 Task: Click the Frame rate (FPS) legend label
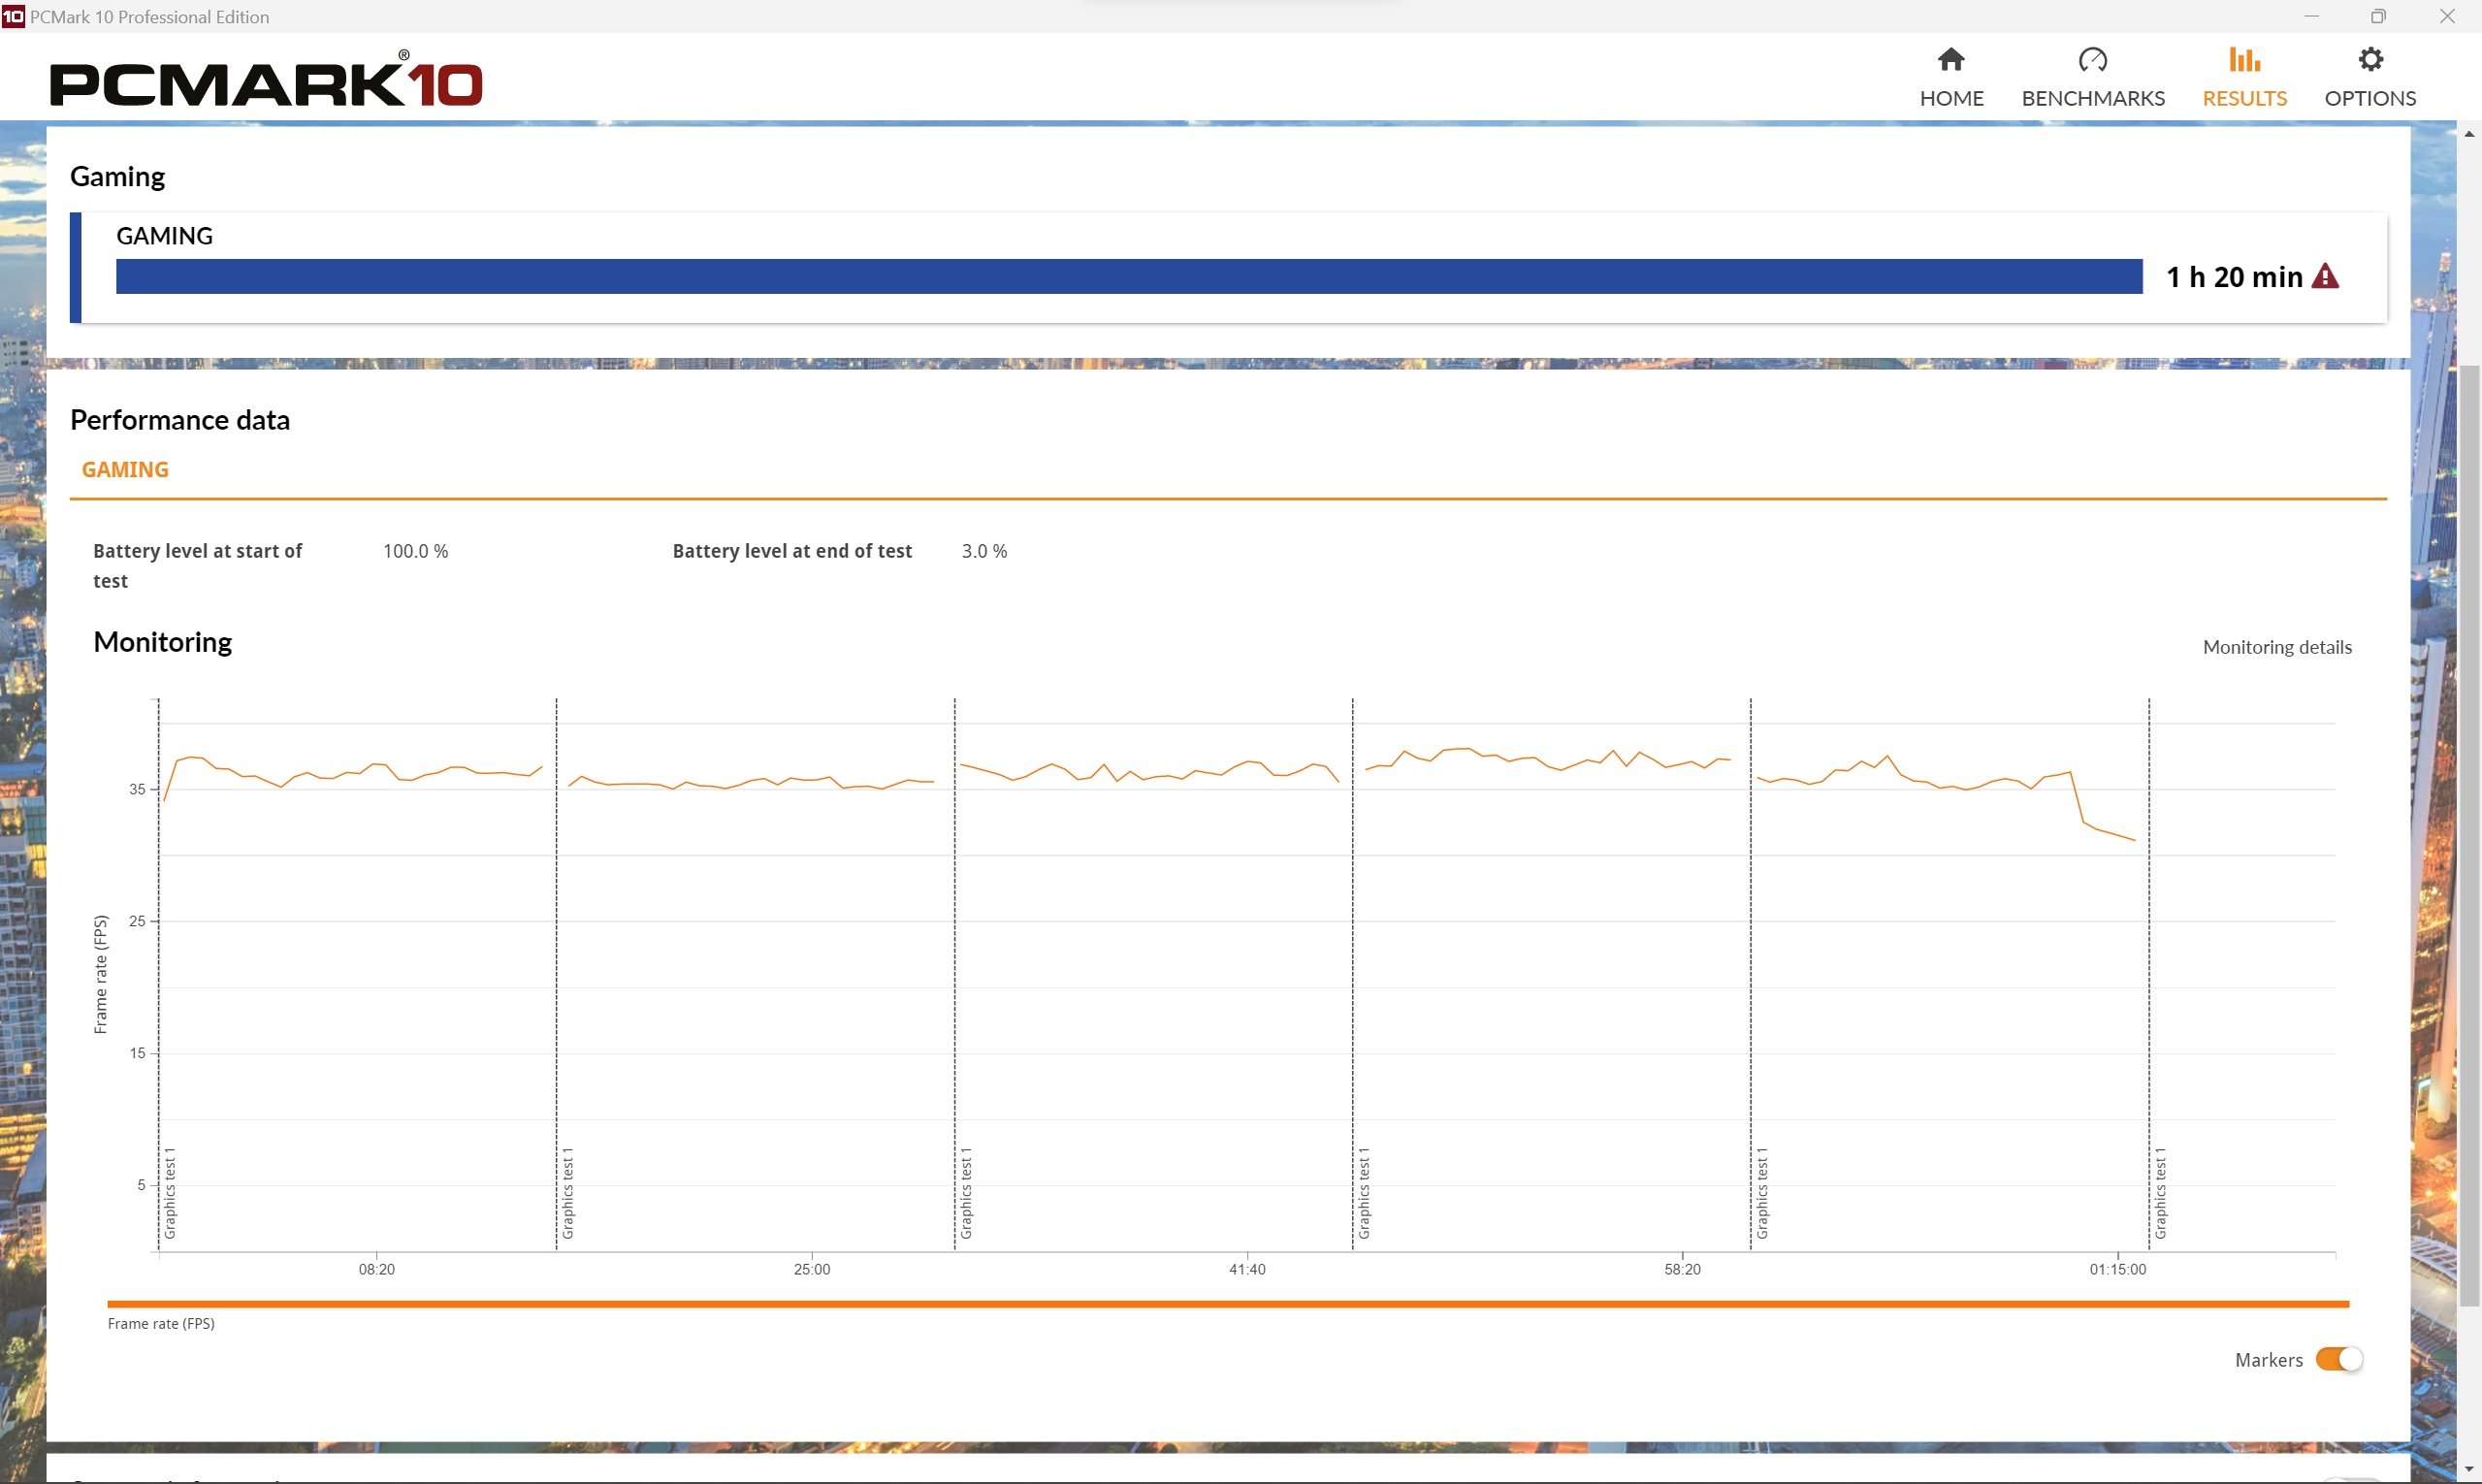161,1323
